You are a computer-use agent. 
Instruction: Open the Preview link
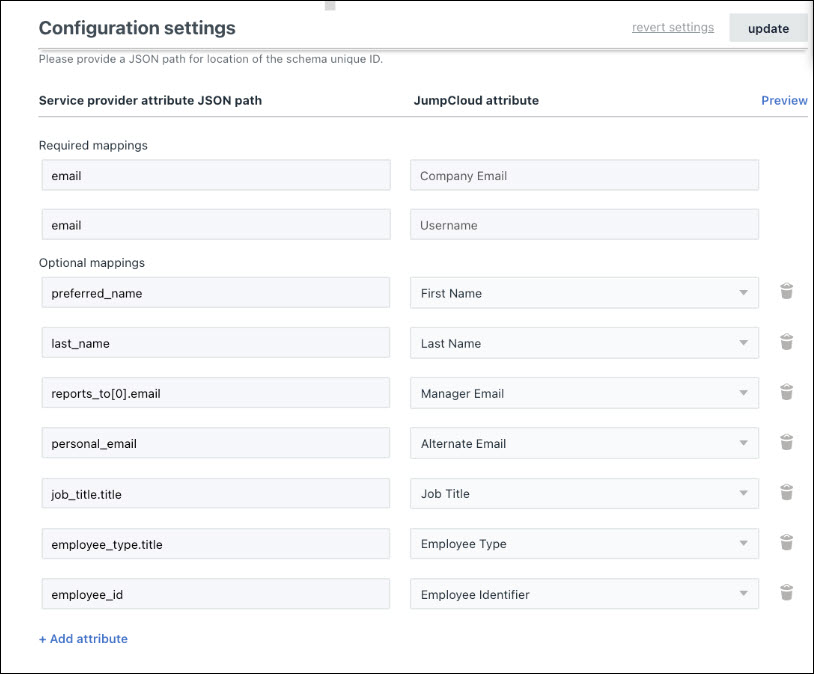pyautogui.click(x=784, y=100)
